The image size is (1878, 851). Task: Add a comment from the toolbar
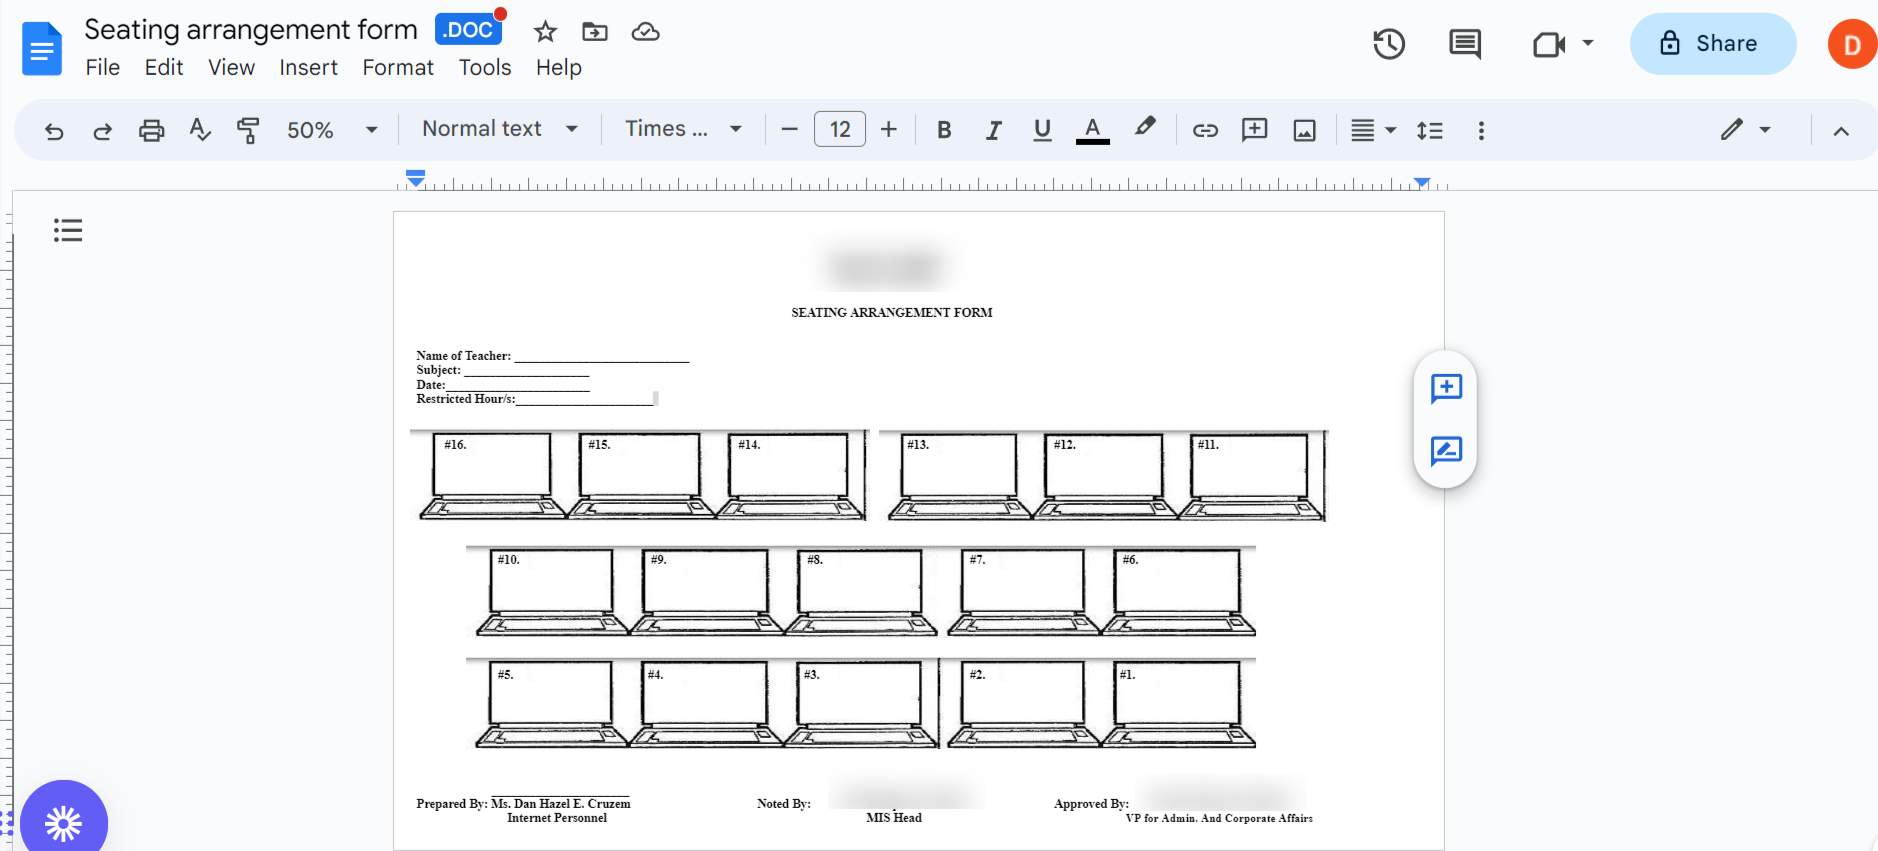(1254, 130)
